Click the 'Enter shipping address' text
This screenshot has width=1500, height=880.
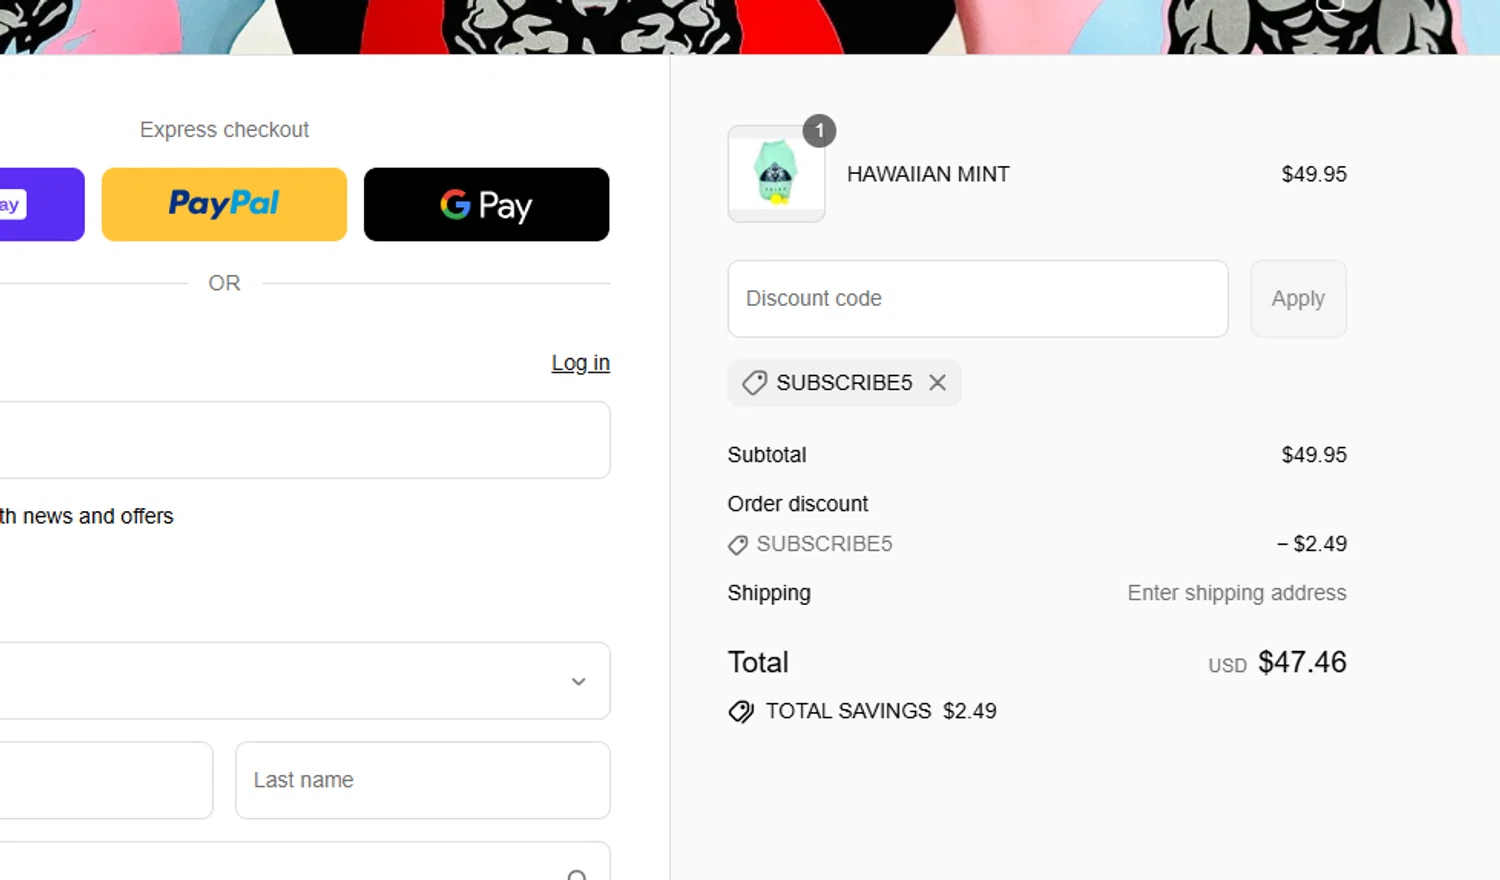1237,593
